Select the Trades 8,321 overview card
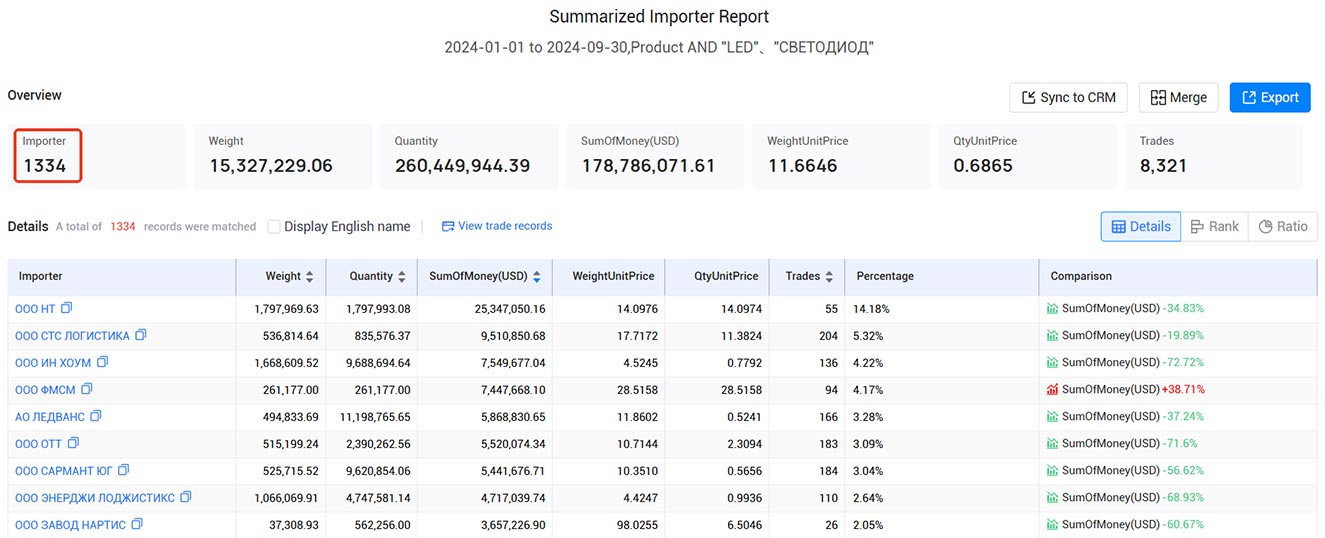This screenshot has width=1325, height=538. (x=1214, y=156)
